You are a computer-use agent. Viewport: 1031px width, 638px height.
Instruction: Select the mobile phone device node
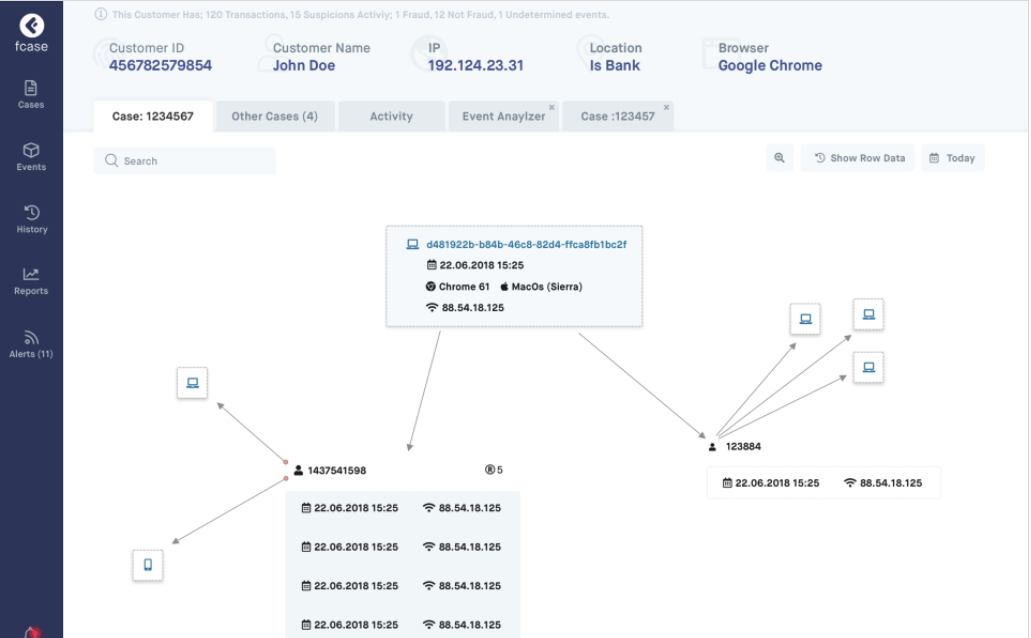pos(148,565)
